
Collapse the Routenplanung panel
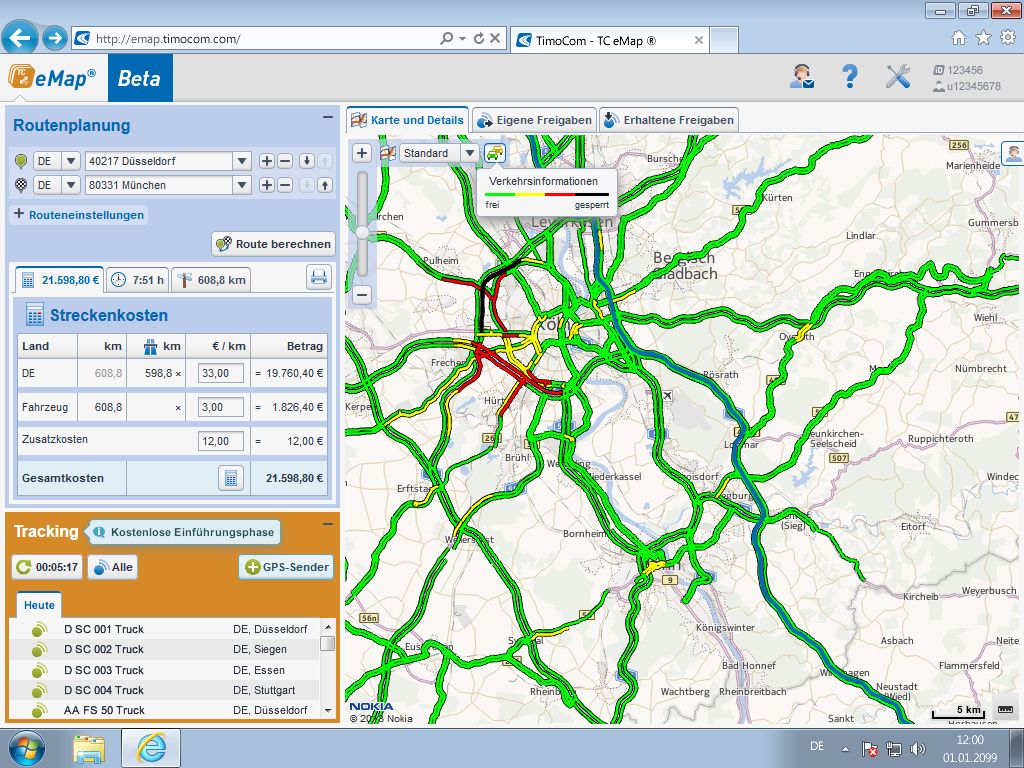click(x=327, y=118)
